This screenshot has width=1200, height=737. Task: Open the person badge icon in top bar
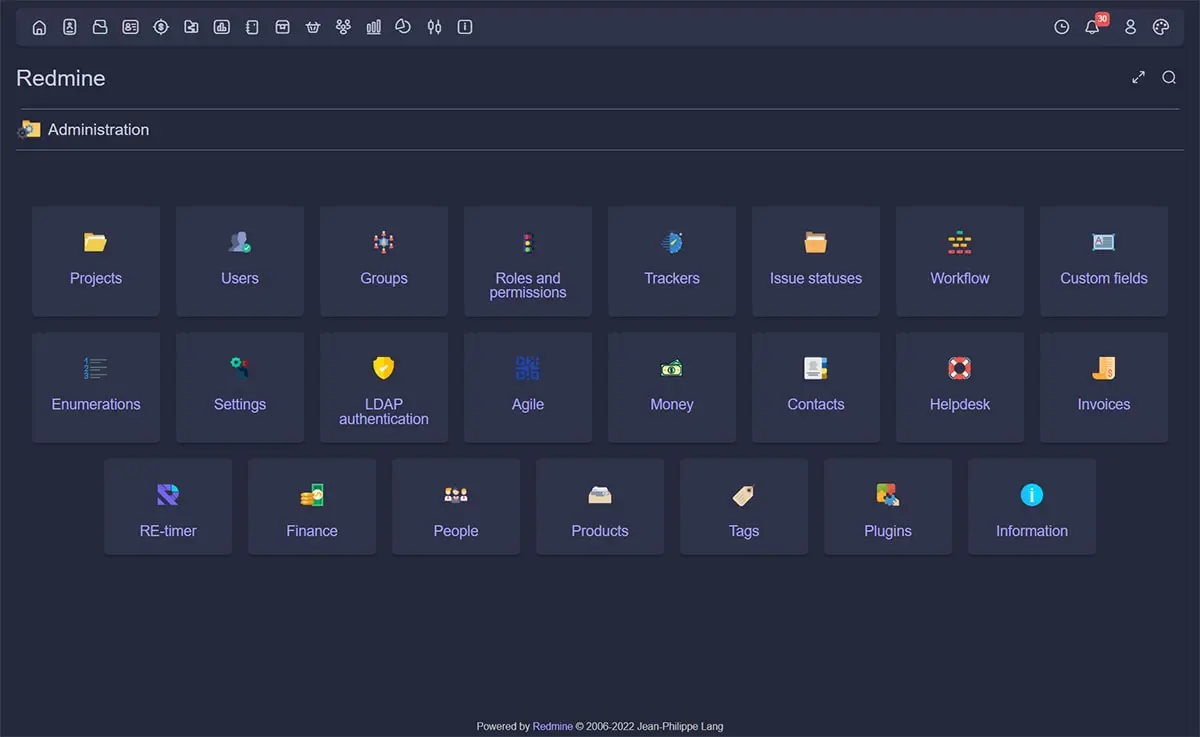69,27
